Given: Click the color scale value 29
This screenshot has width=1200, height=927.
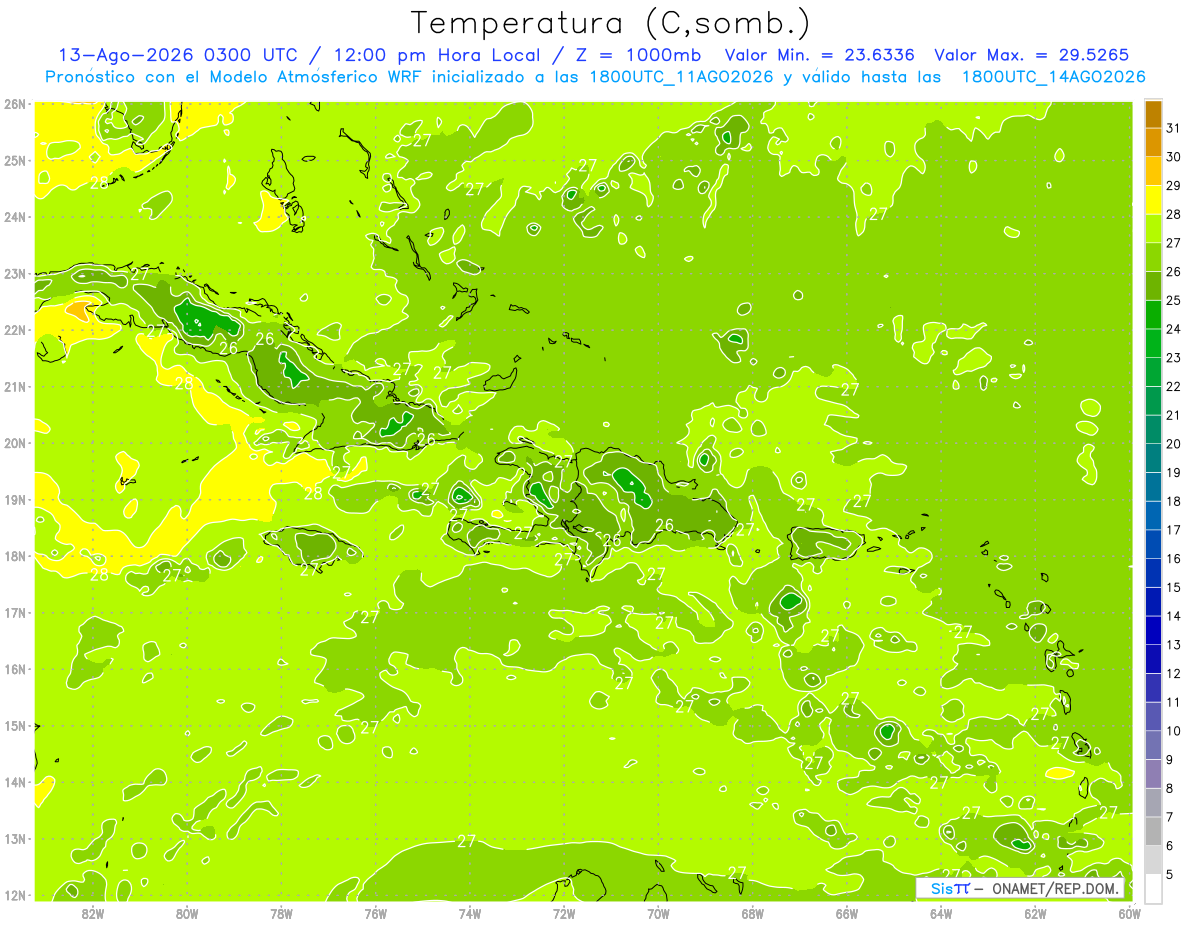Looking at the screenshot, I should (1173, 185).
